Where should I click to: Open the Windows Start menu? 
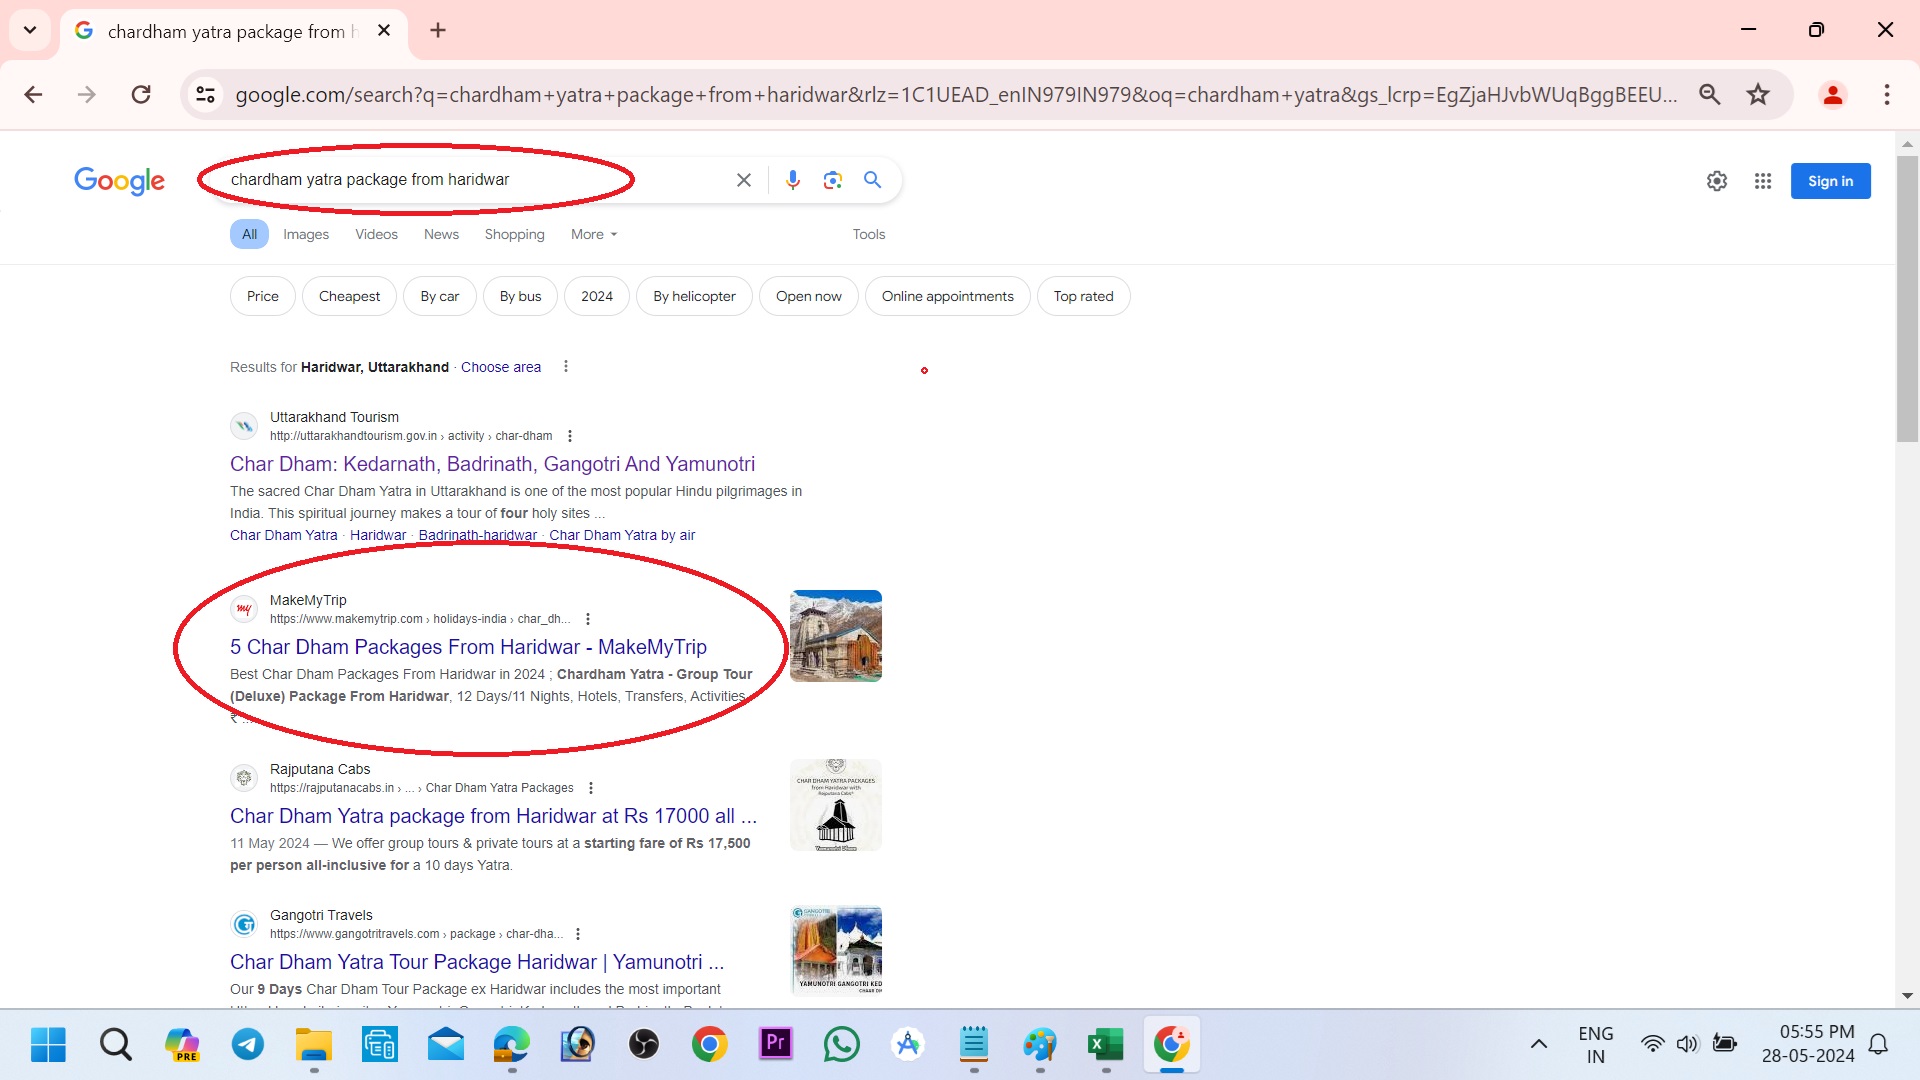48,1045
